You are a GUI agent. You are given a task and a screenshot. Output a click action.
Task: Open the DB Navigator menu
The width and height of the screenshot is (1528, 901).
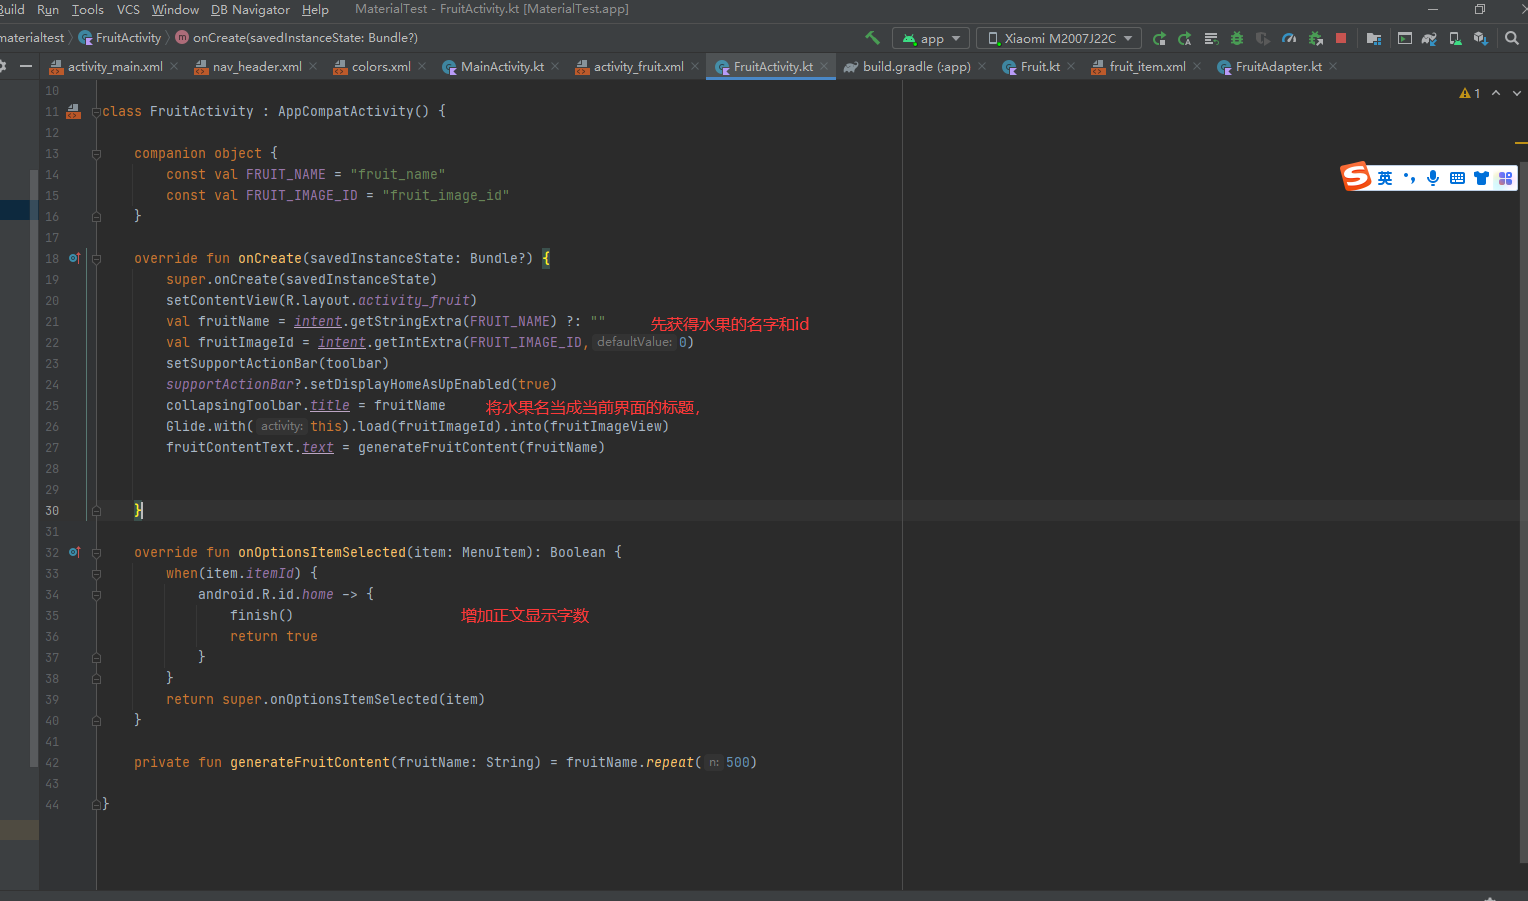[250, 9]
